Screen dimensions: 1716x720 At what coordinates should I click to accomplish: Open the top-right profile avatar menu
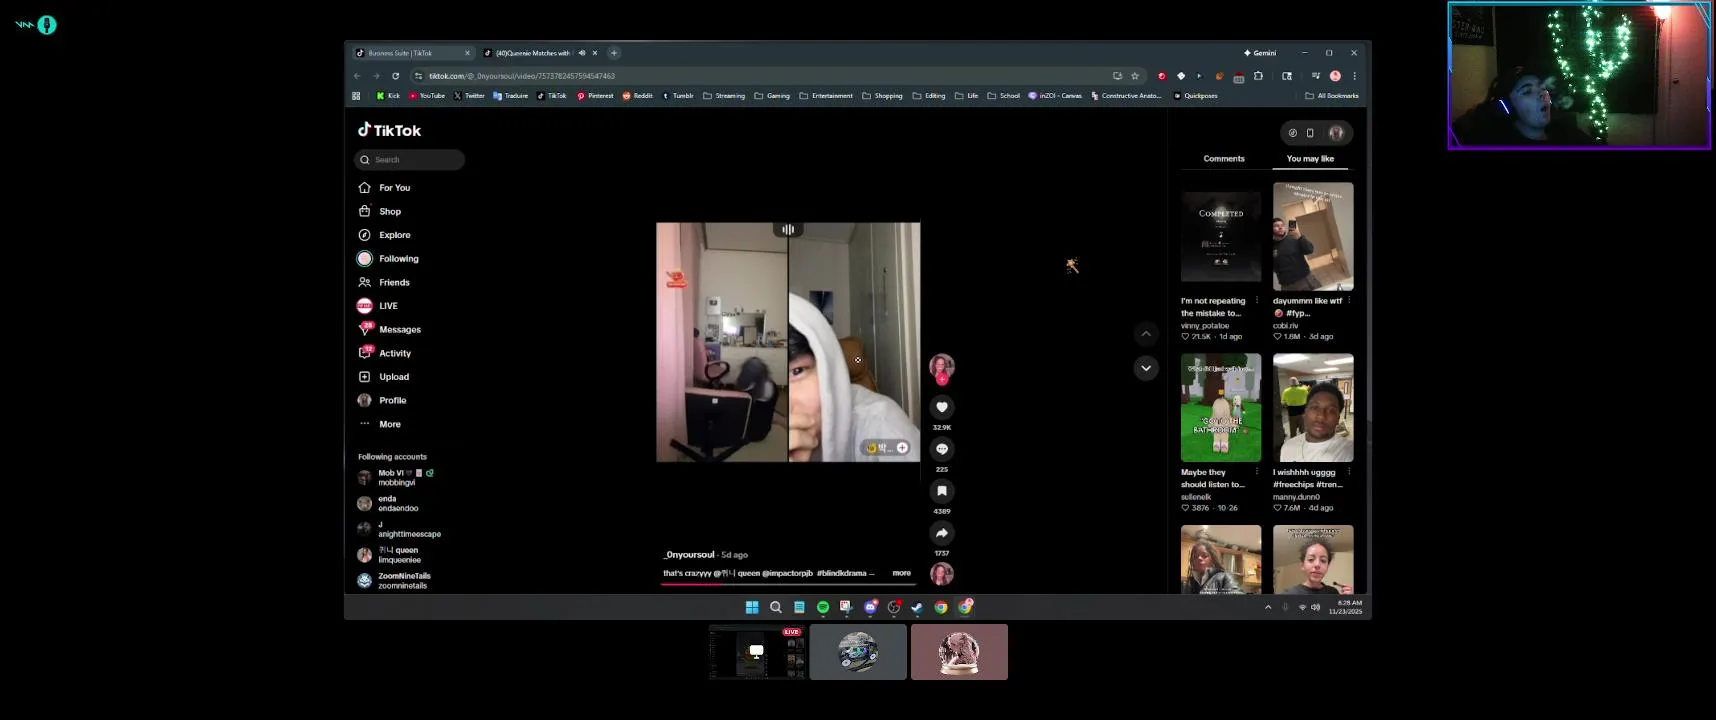click(x=1336, y=133)
